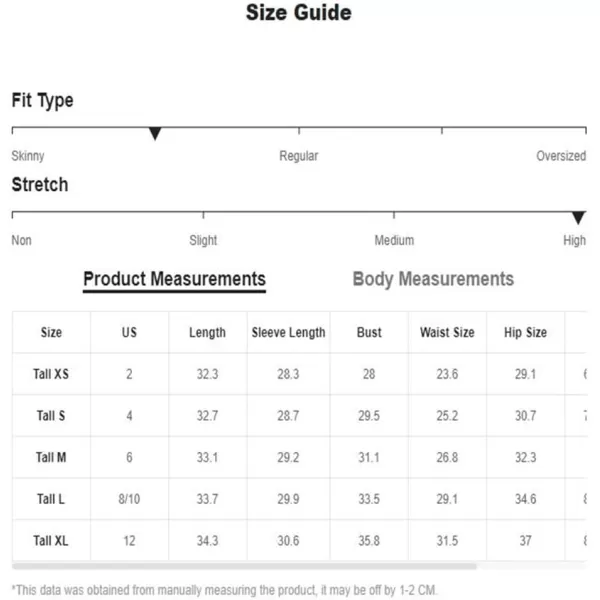Select the Tall S row label
600x600 pixels.
pyautogui.click(x=51, y=416)
